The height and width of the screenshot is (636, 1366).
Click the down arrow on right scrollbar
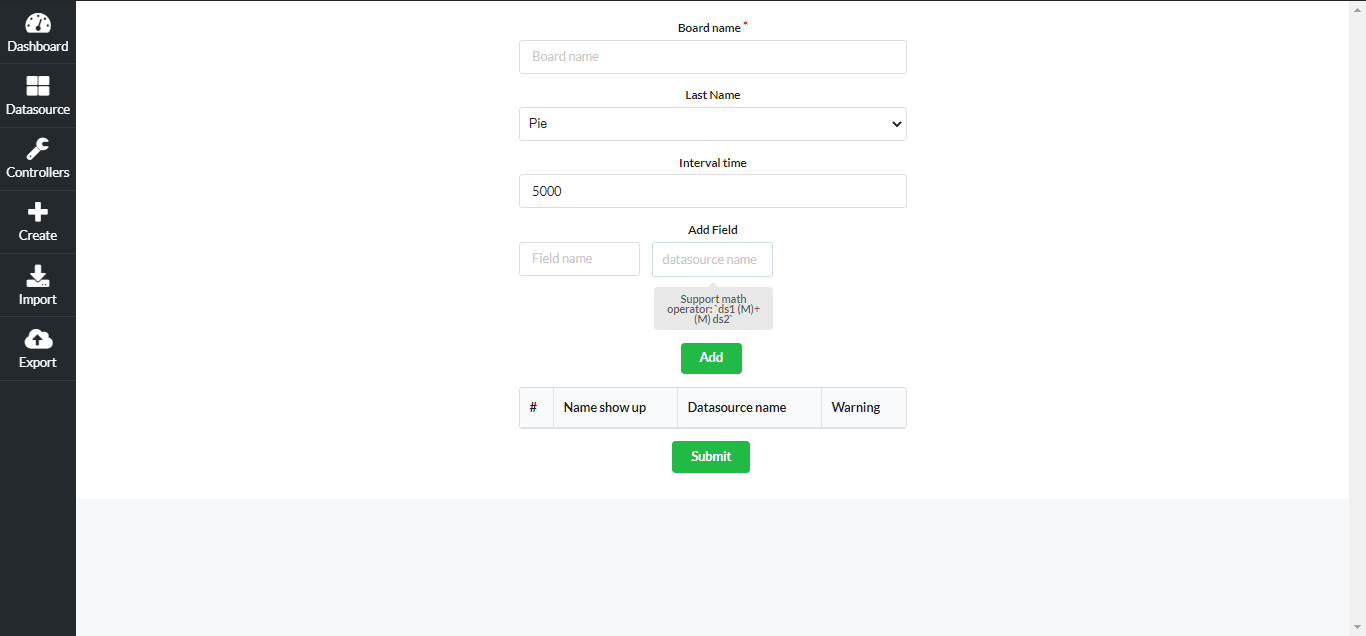(1358, 628)
